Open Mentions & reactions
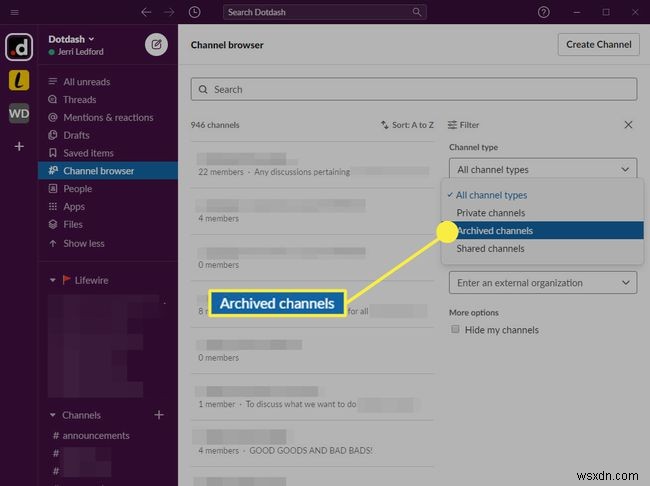This screenshot has width=650, height=486. tap(108, 117)
